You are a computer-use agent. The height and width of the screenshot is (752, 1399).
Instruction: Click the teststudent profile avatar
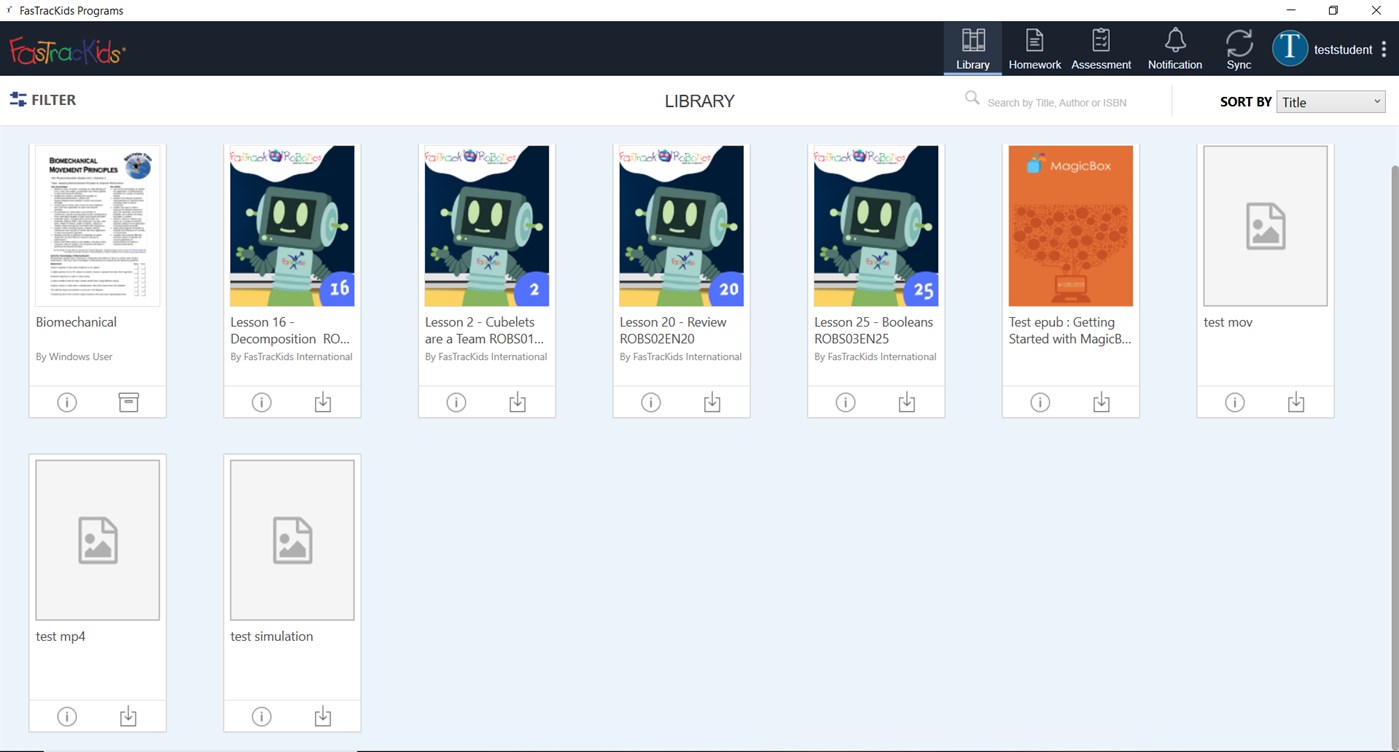pos(1290,48)
